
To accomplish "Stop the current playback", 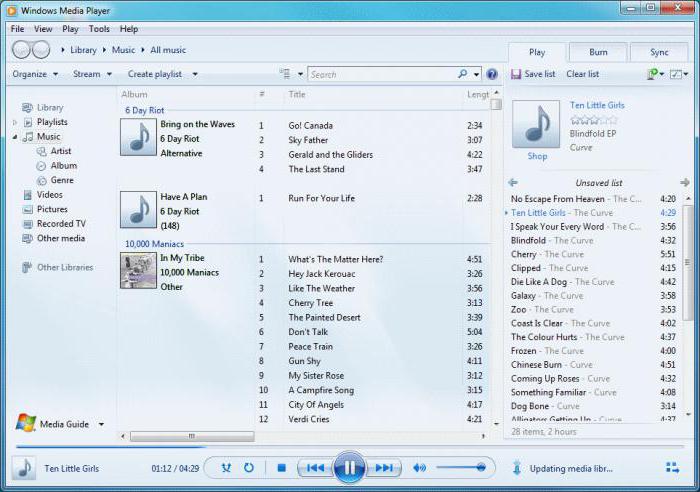I will (281, 467).
